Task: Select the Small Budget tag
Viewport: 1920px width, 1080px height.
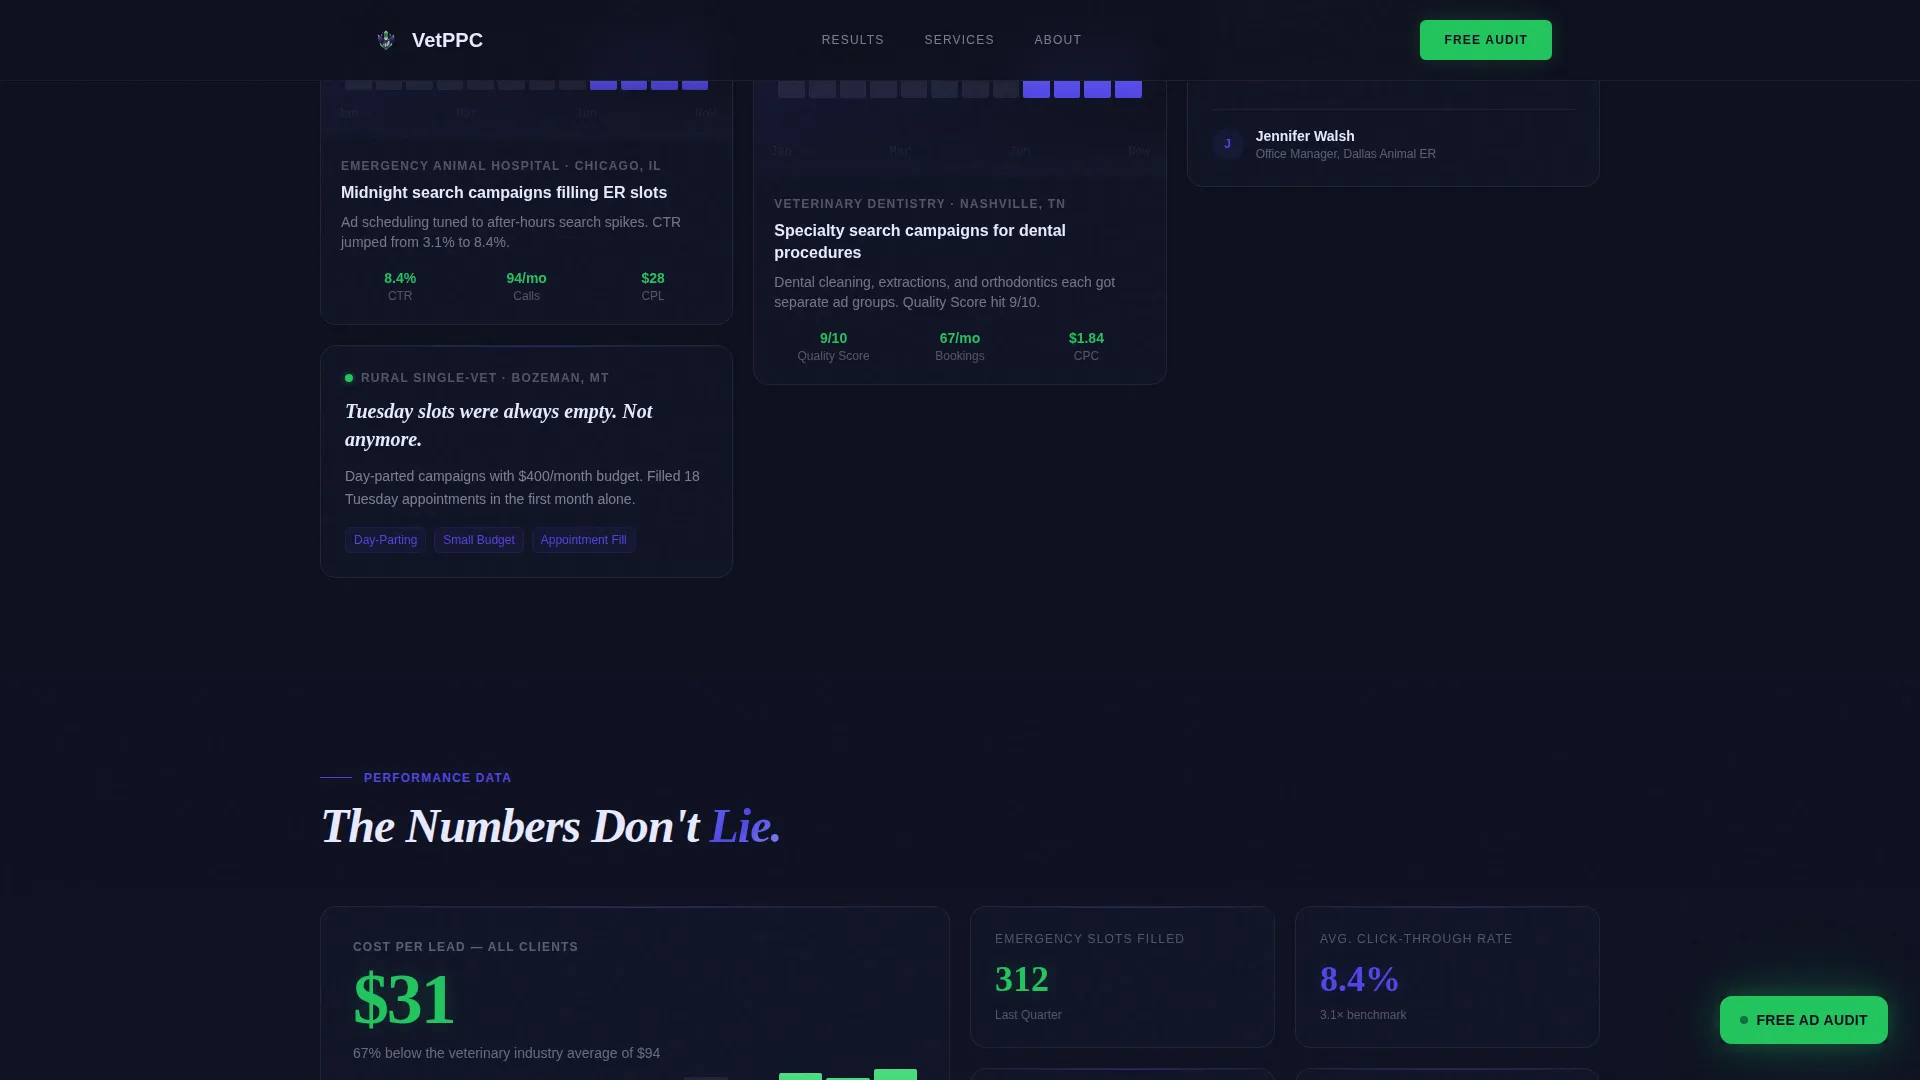Action: 478,540
